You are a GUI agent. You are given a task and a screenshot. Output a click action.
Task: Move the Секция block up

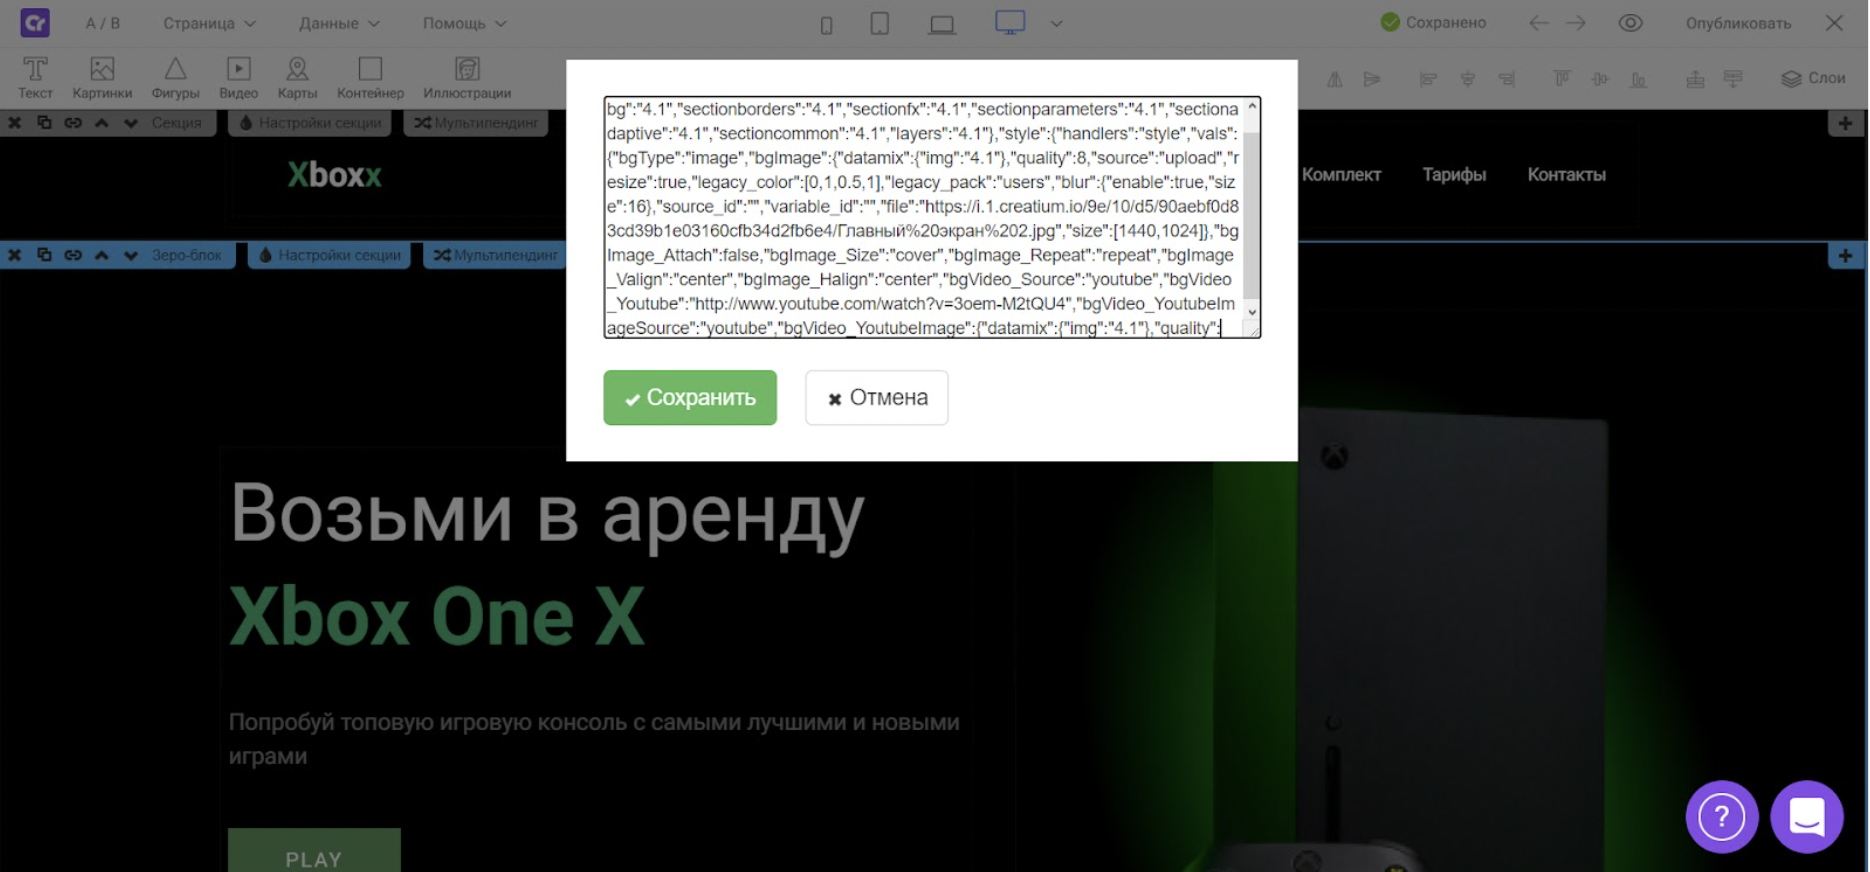coord(102,123)
